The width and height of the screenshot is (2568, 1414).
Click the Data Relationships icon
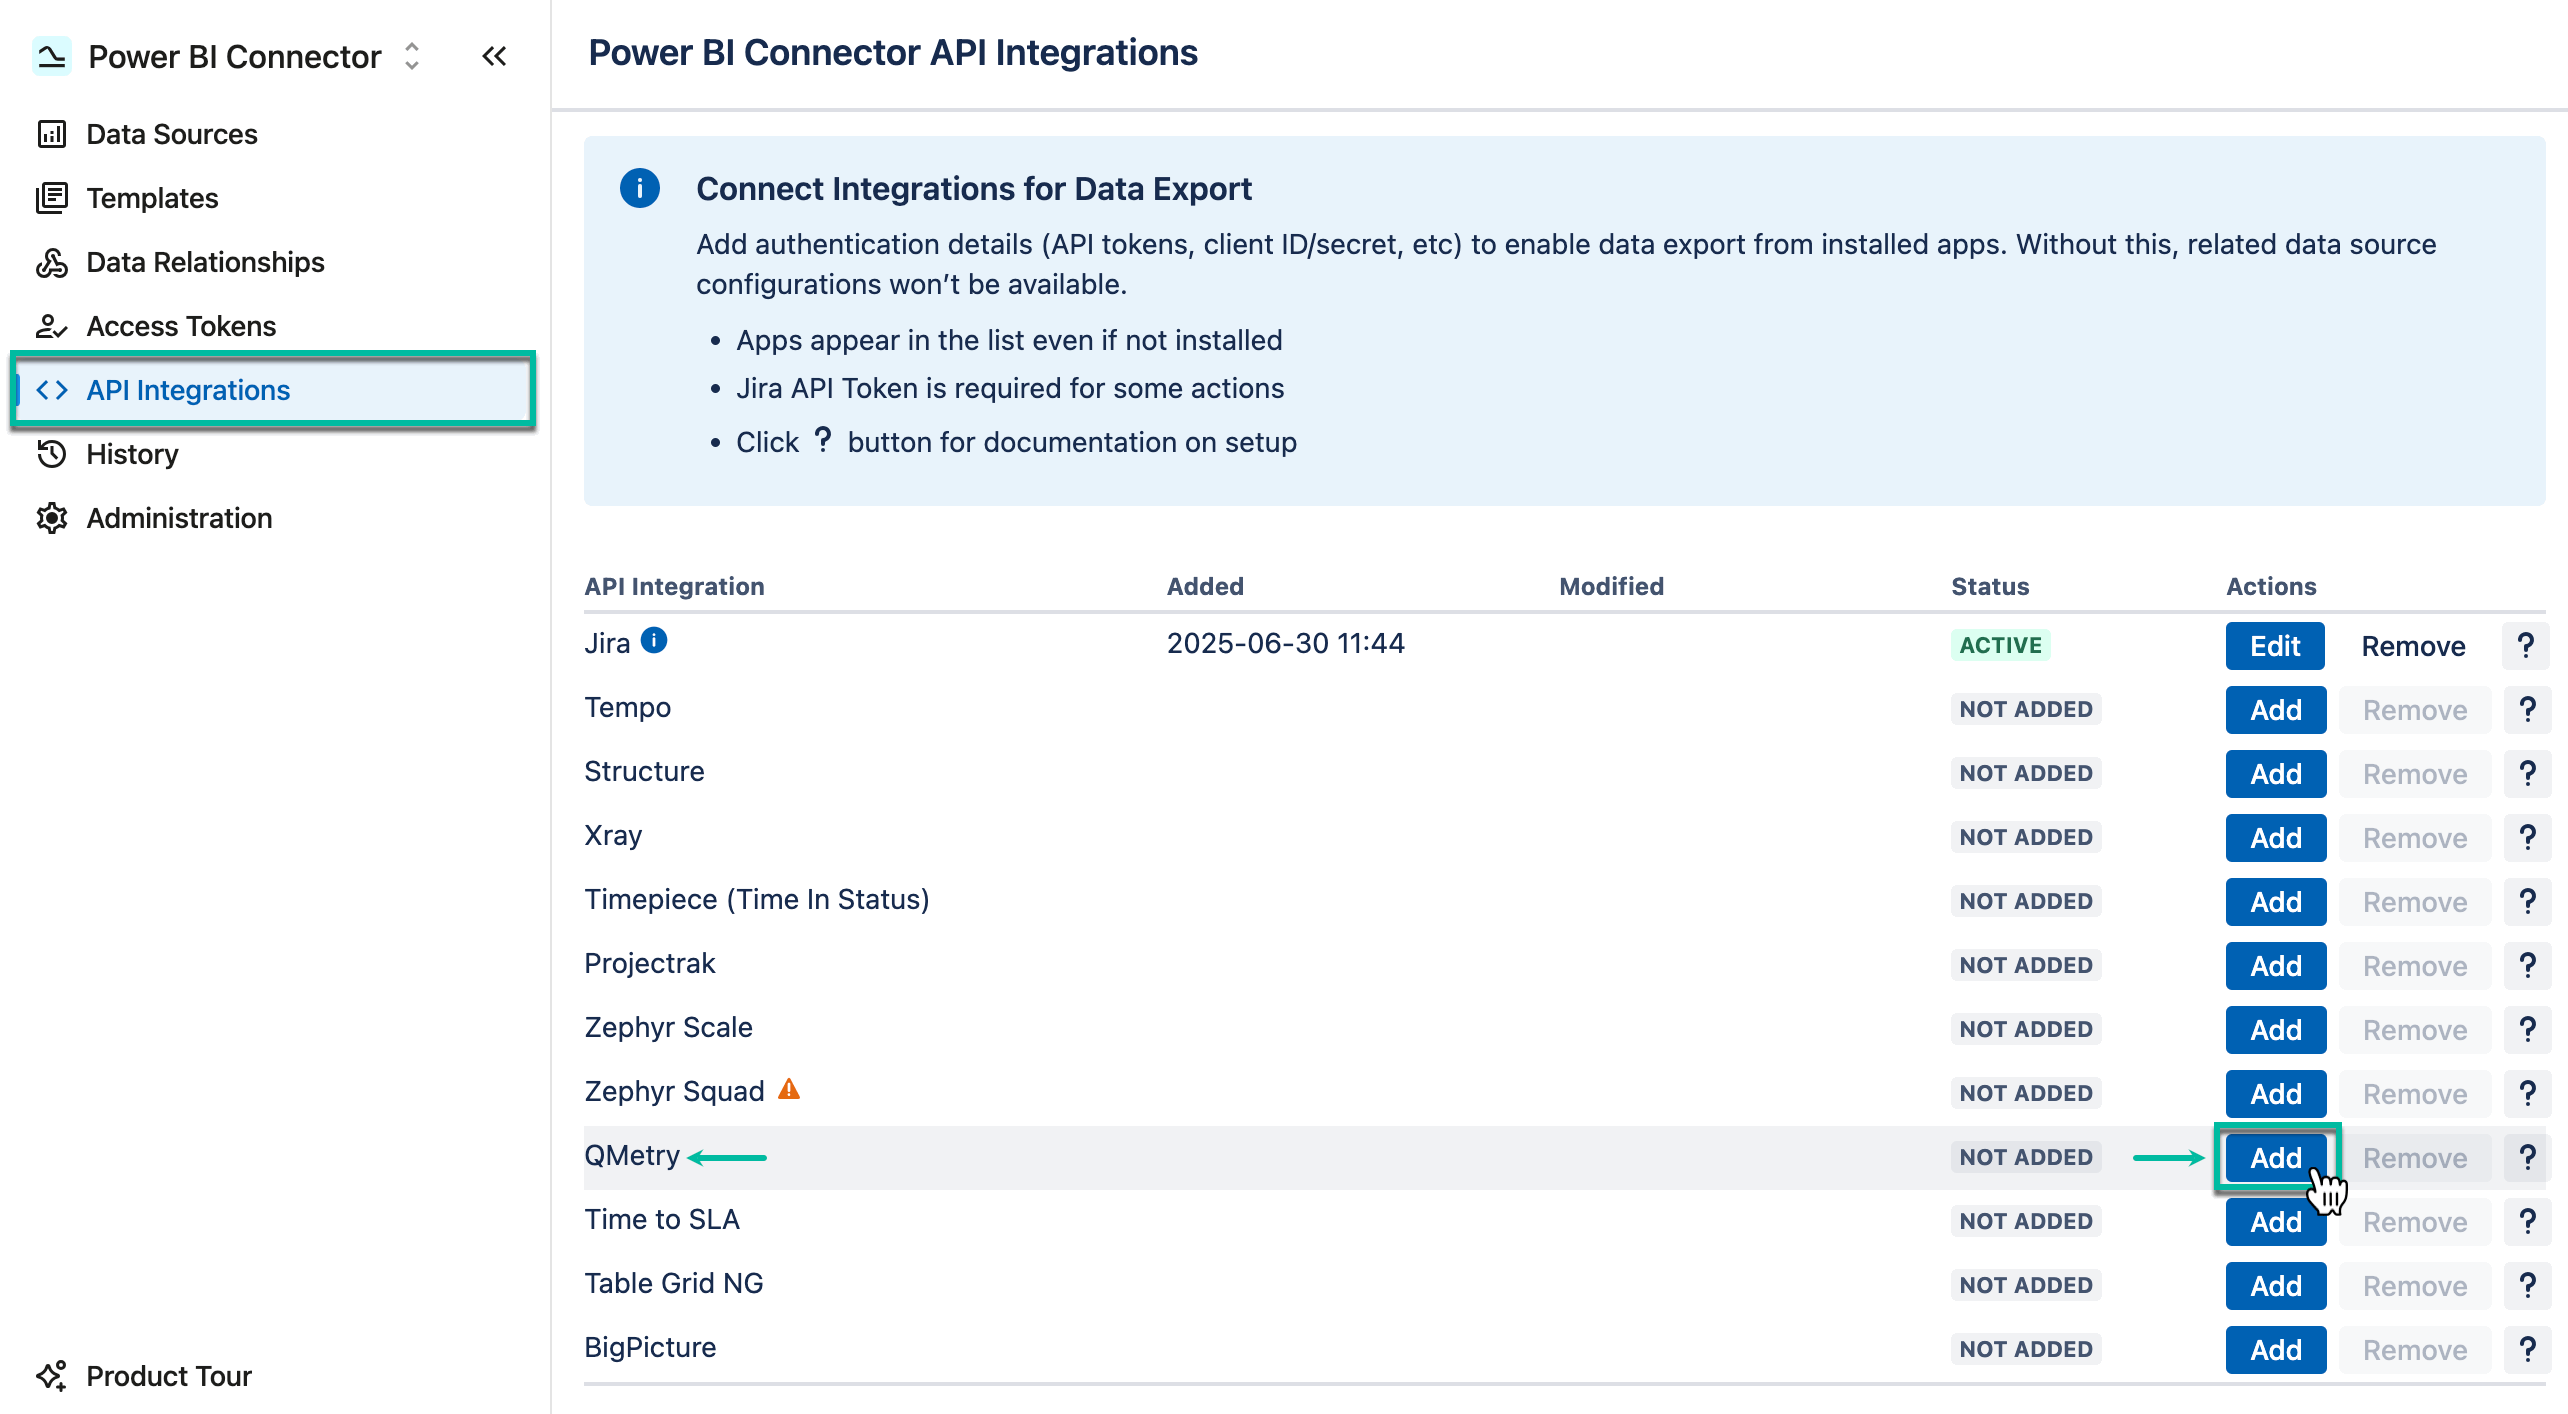coord(52,262)
